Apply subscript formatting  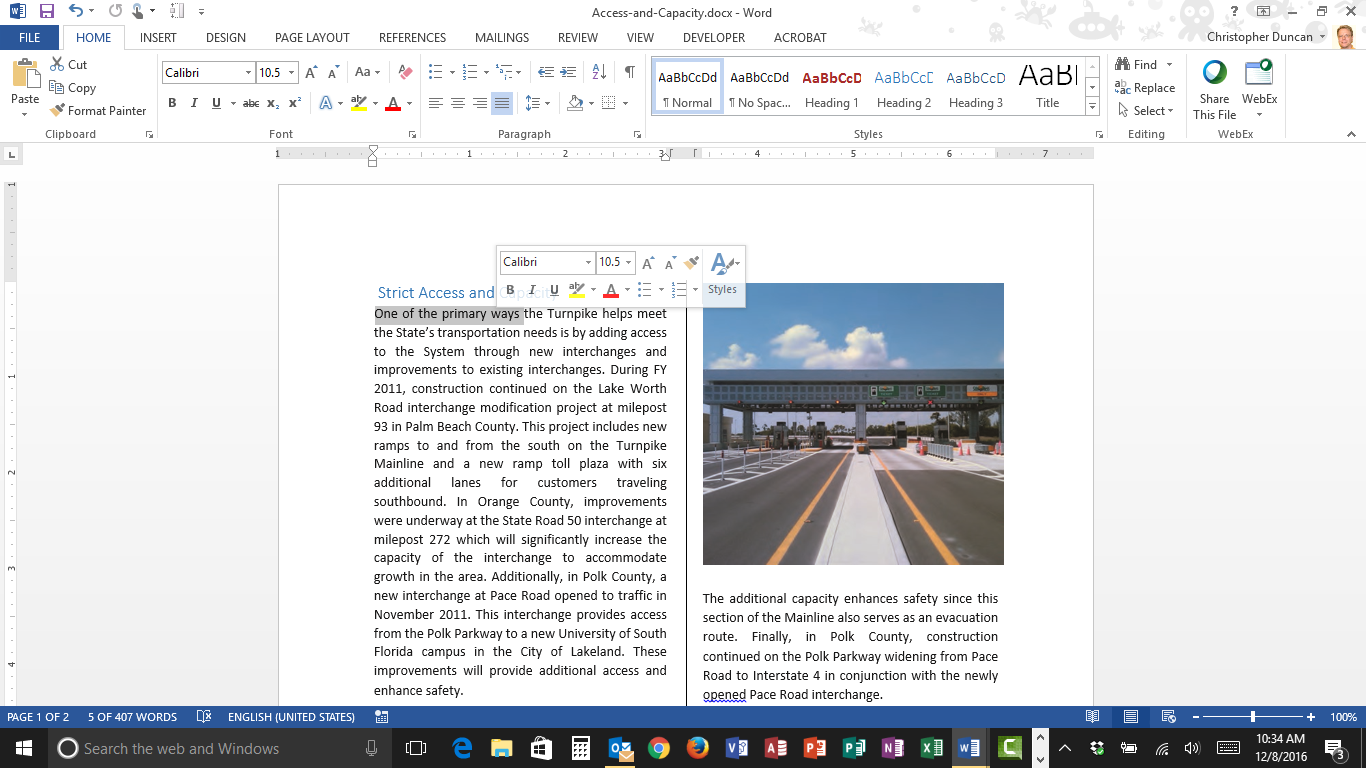(272, 103)
